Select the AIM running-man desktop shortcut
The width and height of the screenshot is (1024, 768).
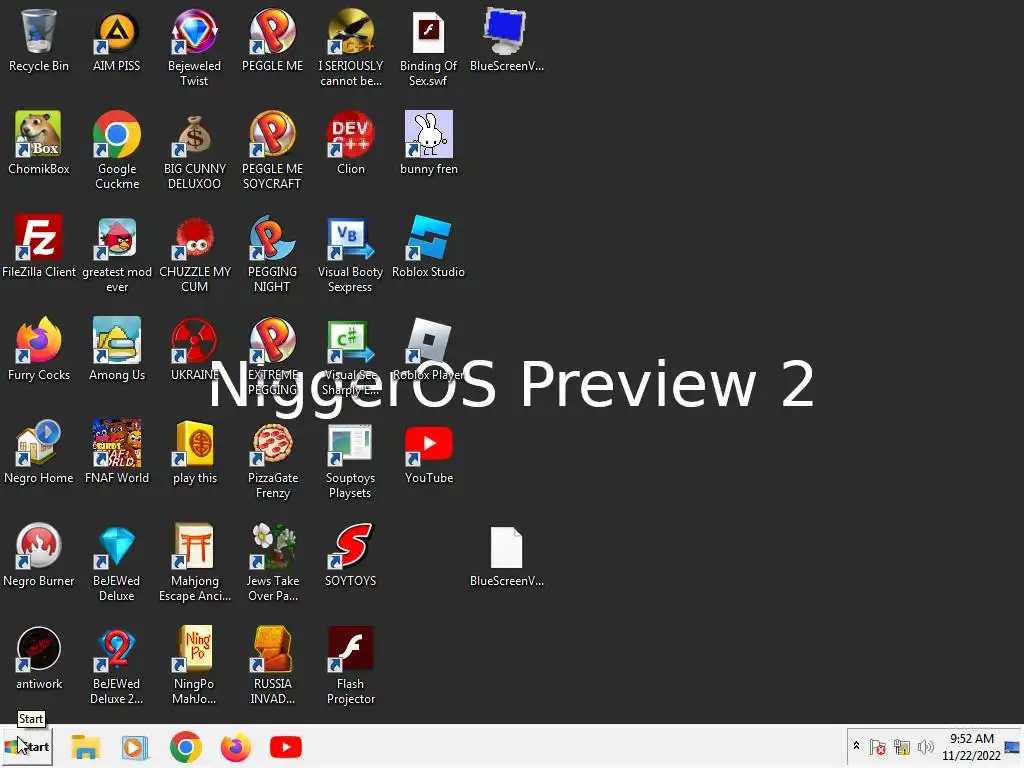click(x=117, y=40)
